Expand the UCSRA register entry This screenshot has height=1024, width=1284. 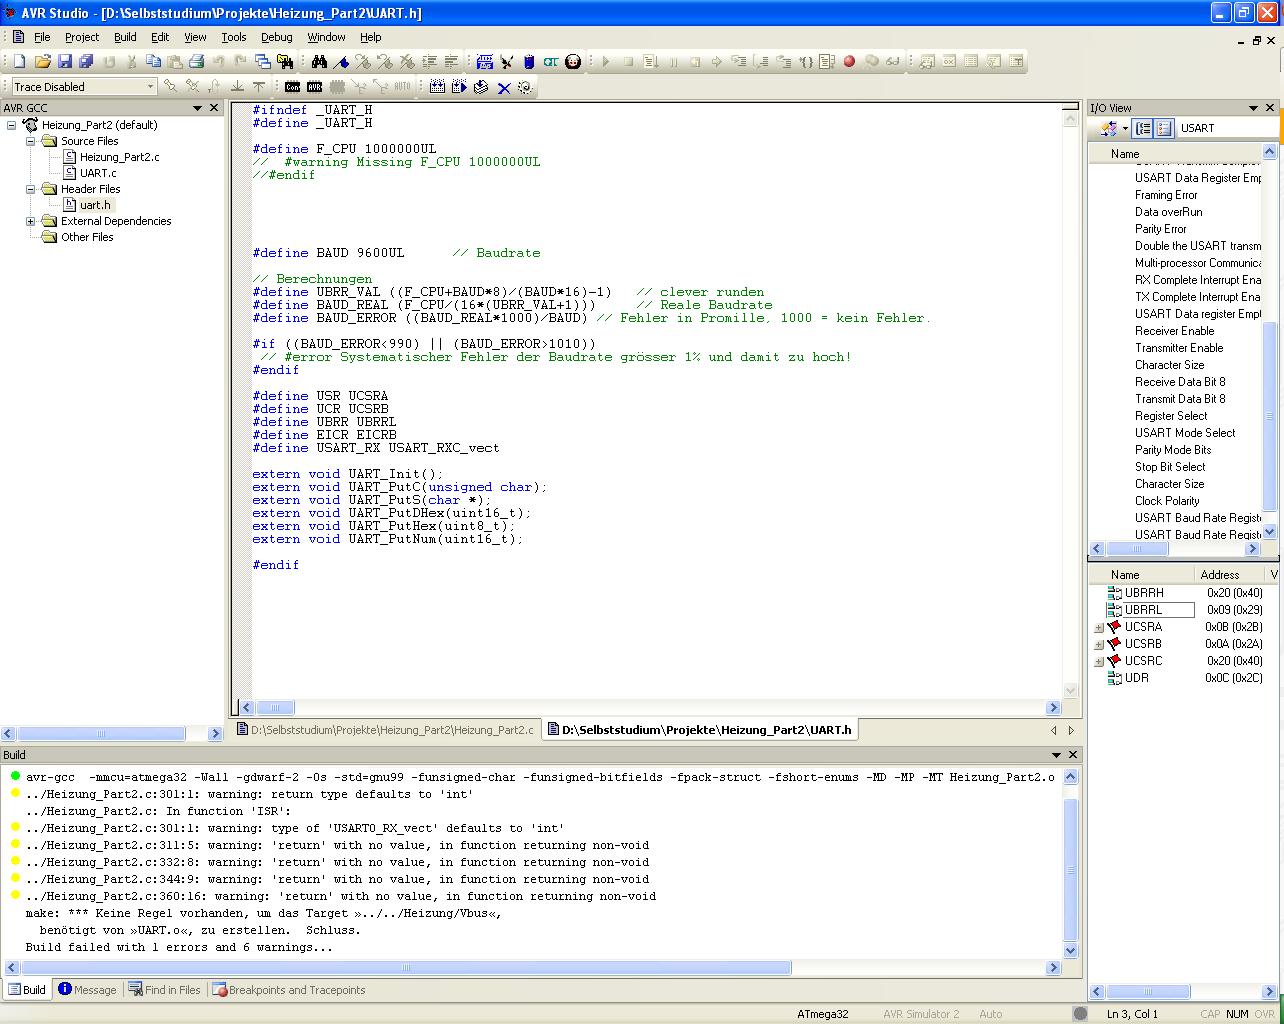coord(1099,628)
